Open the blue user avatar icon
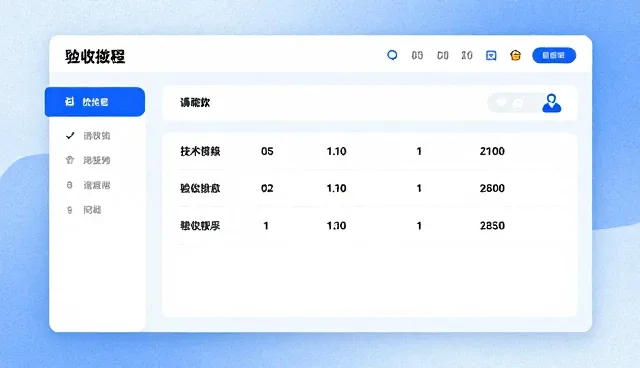 coord(551,103)
